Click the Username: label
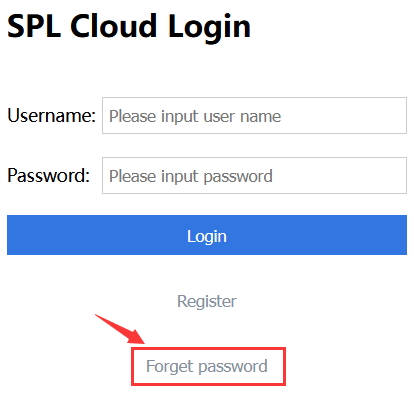Viewport: 414px width, 393px height. (52, 116)
